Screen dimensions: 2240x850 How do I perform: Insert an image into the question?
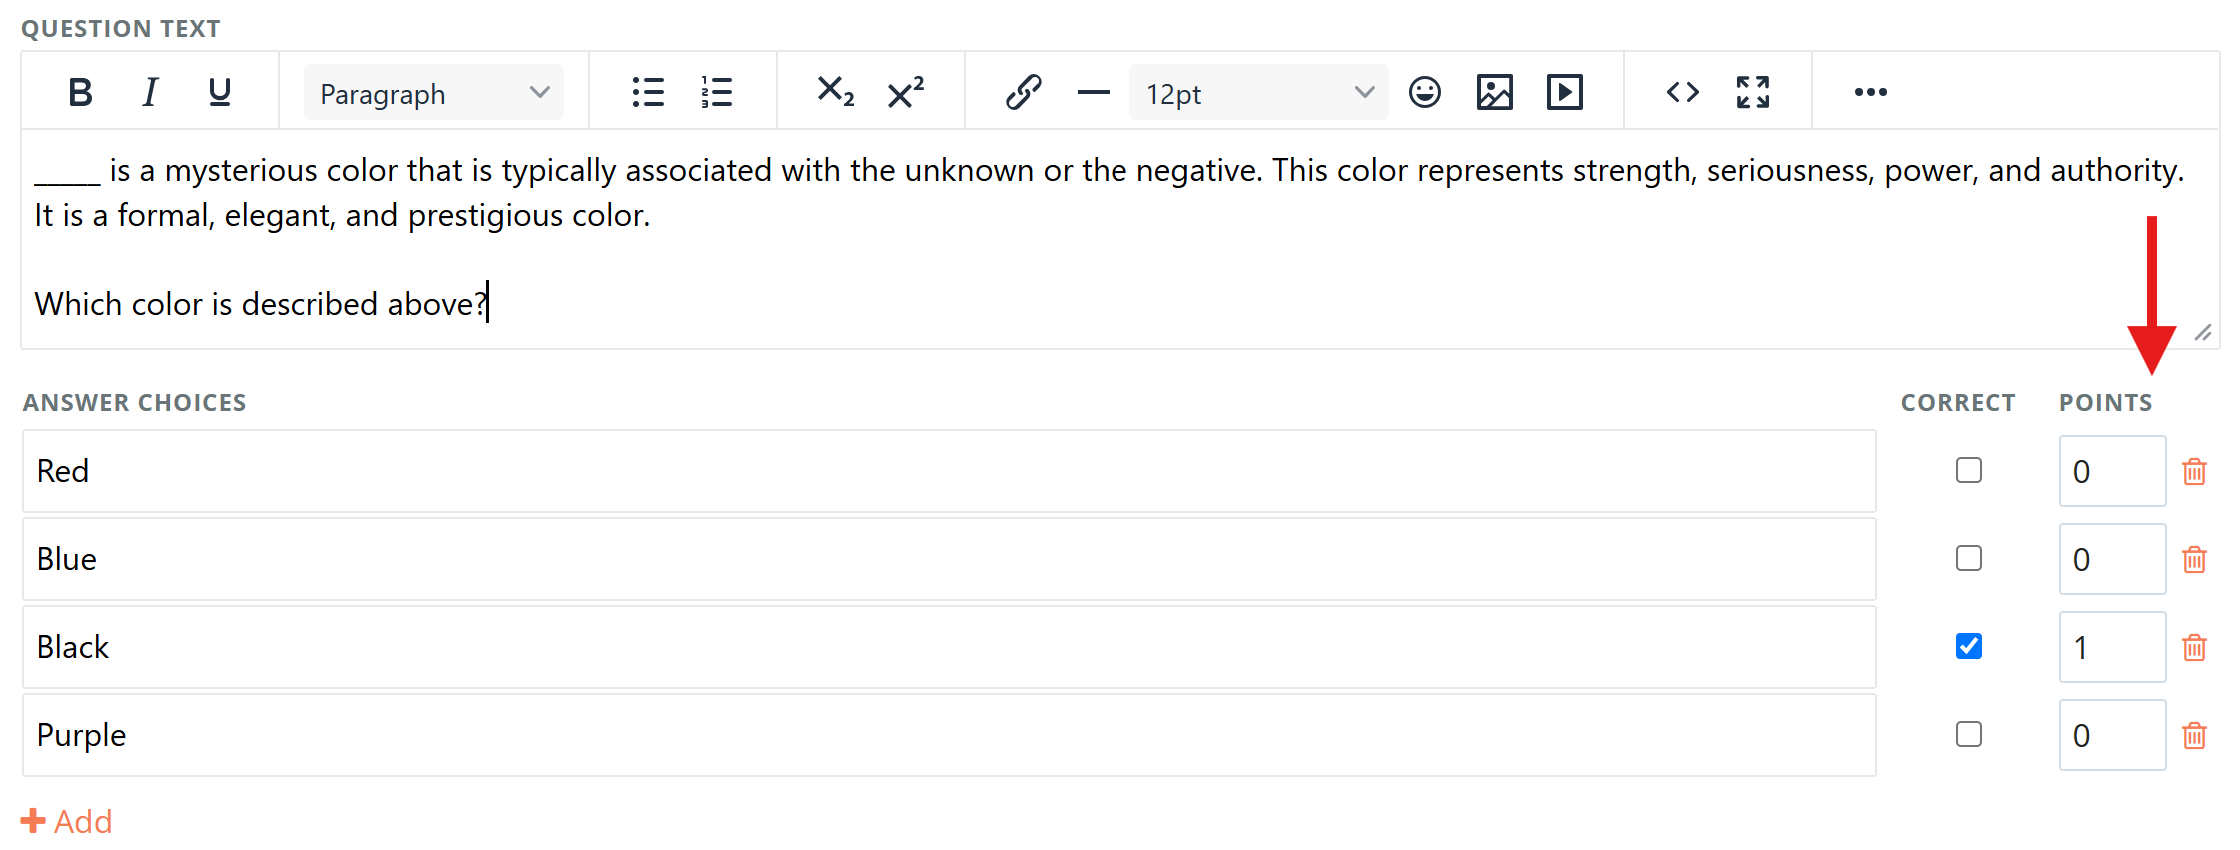coord(1495,93)
